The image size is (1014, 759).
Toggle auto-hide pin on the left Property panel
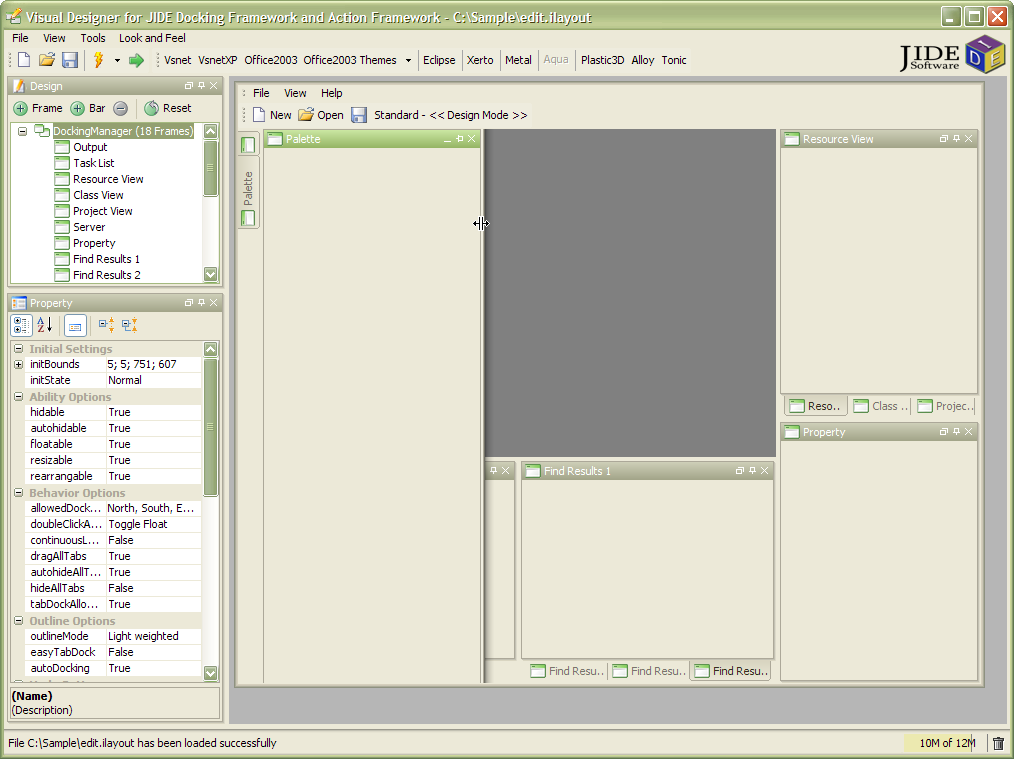point(201,303)
